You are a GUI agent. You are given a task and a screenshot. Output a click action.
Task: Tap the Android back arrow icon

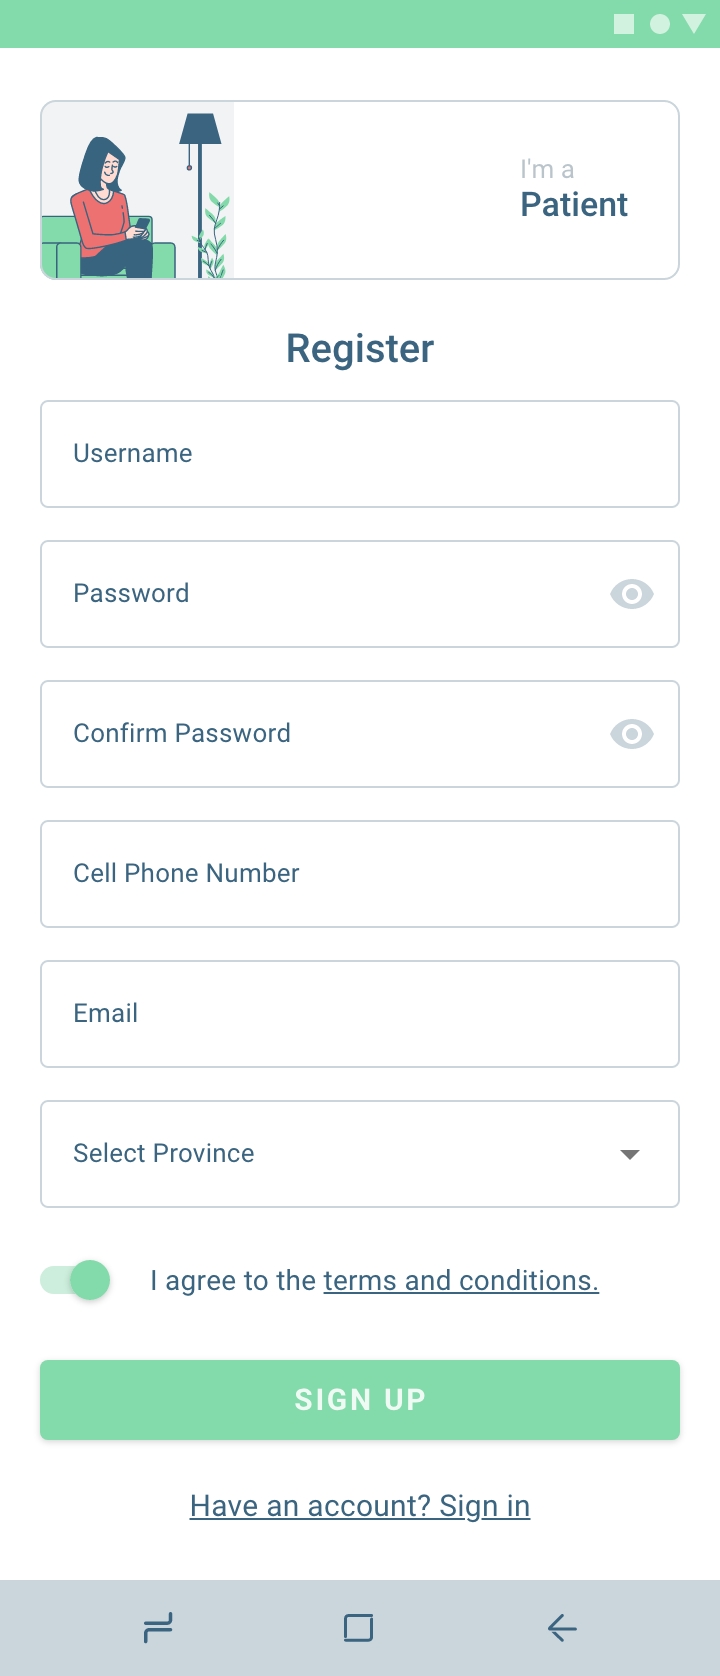(562, 1628)
